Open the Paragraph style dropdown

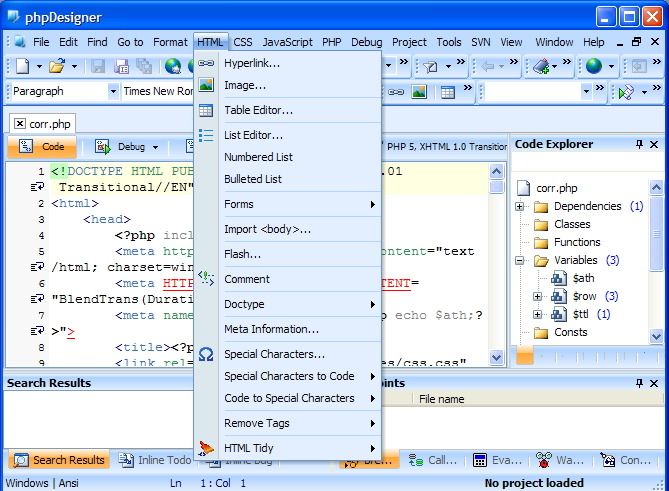point(113,91)
